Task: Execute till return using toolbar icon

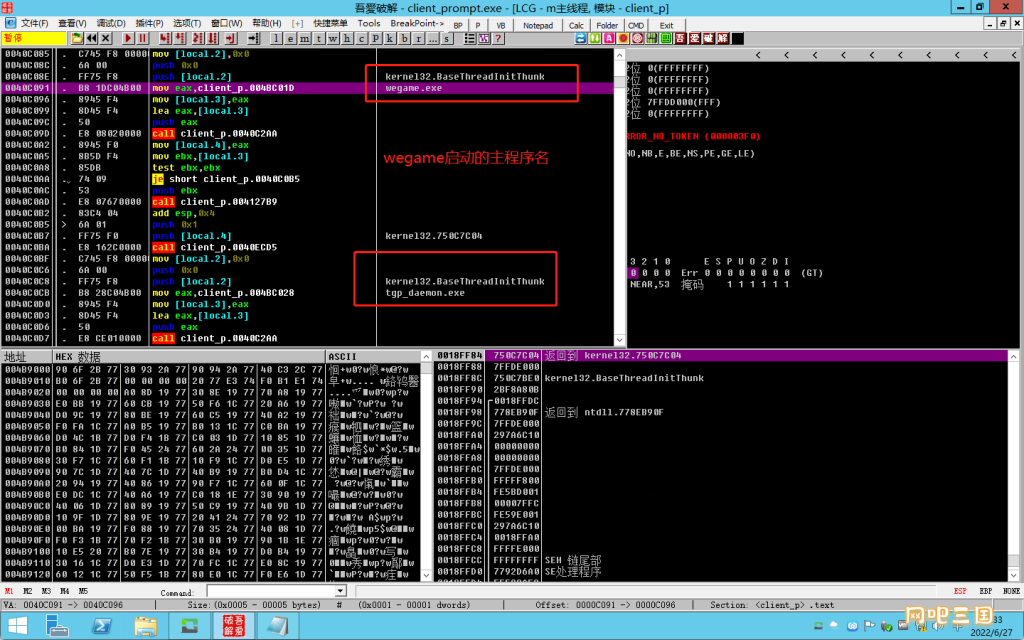Action: pyautogui.click(x=230, y=39)
